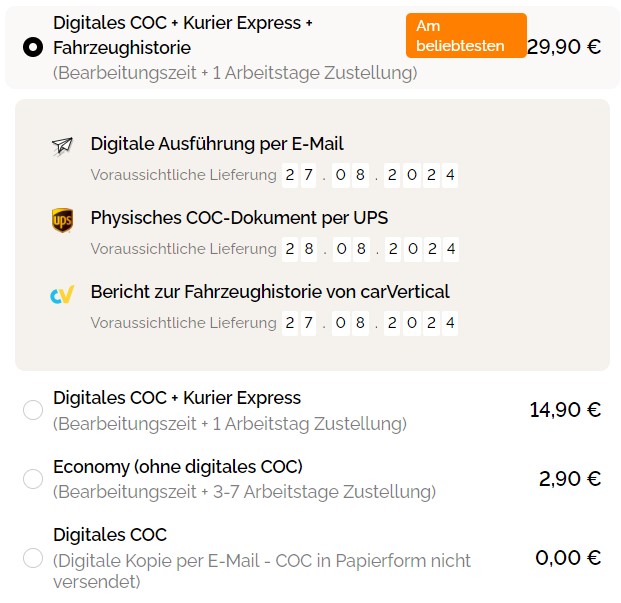Select the free Digitales COC radio button

click(x=33, y=558)
